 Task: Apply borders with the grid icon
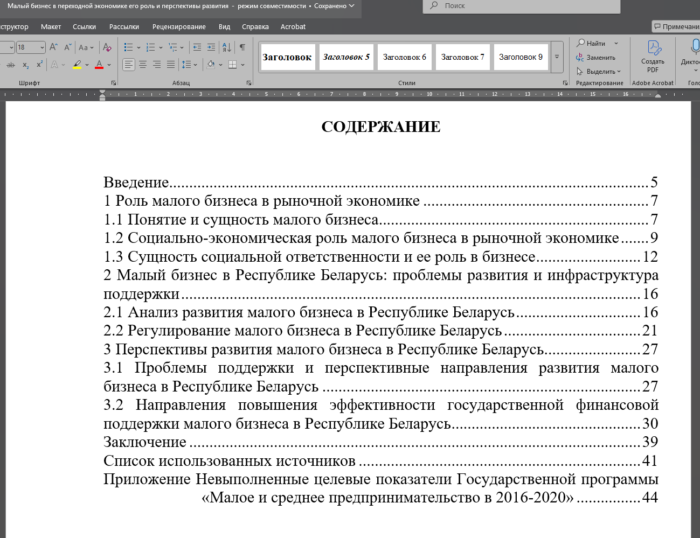pos(233,65)
